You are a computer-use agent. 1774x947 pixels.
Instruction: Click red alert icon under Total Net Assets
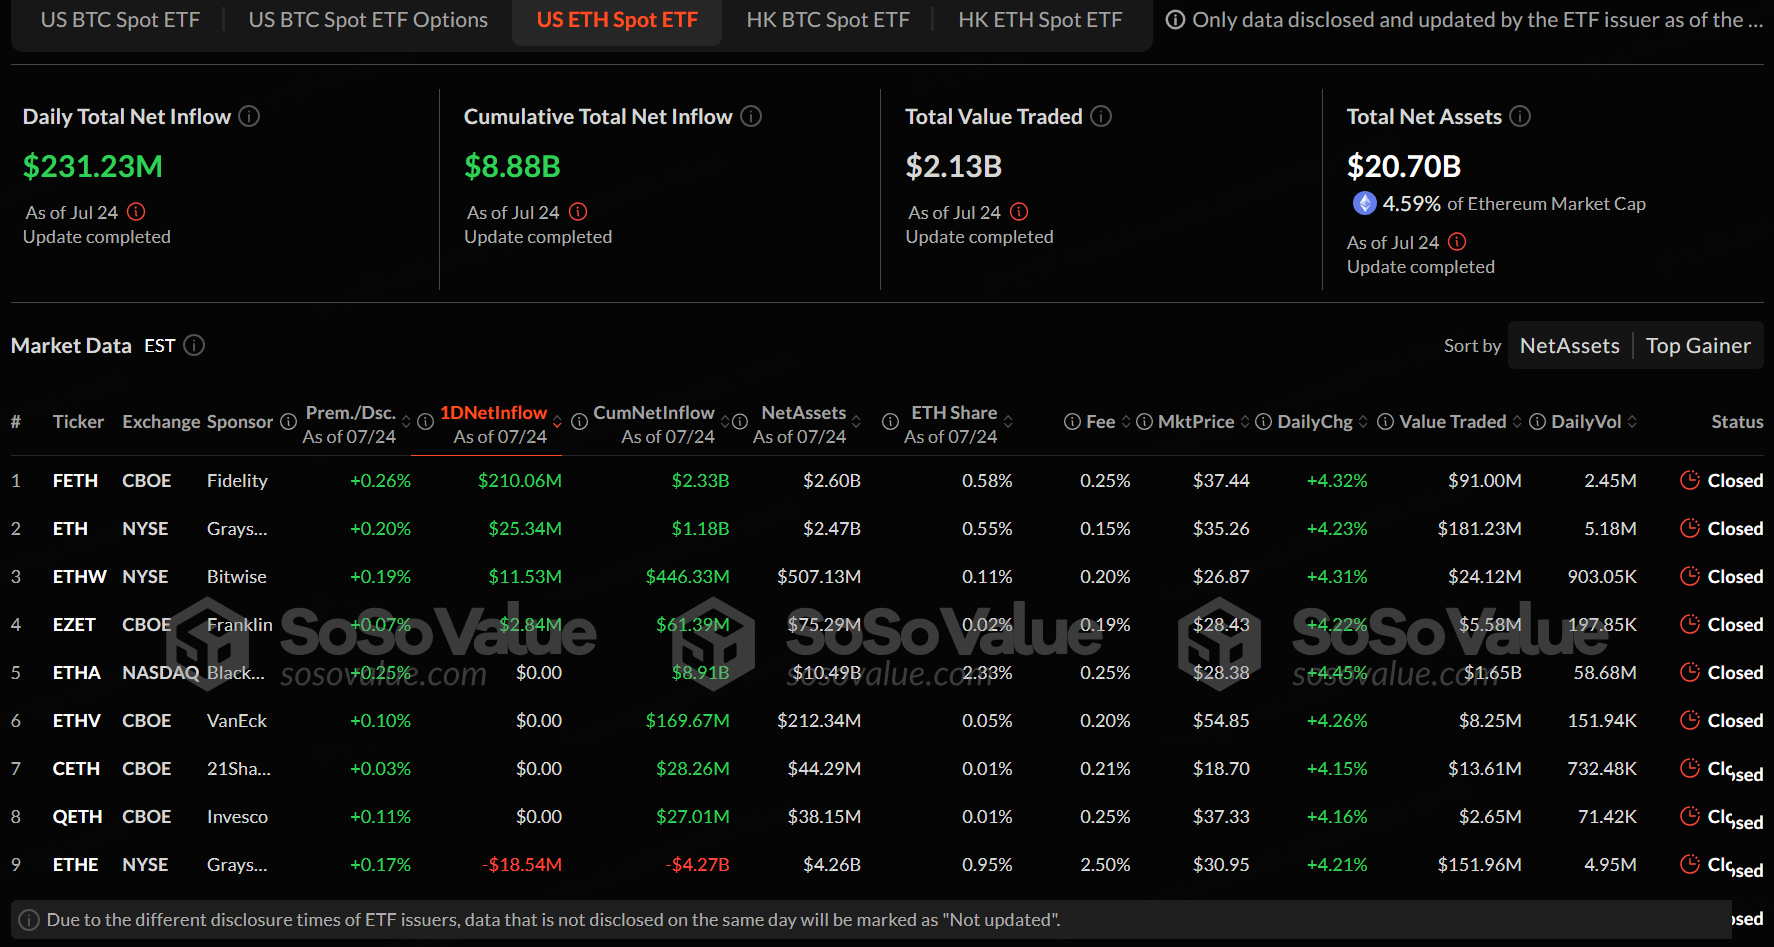click(1457, 242)
